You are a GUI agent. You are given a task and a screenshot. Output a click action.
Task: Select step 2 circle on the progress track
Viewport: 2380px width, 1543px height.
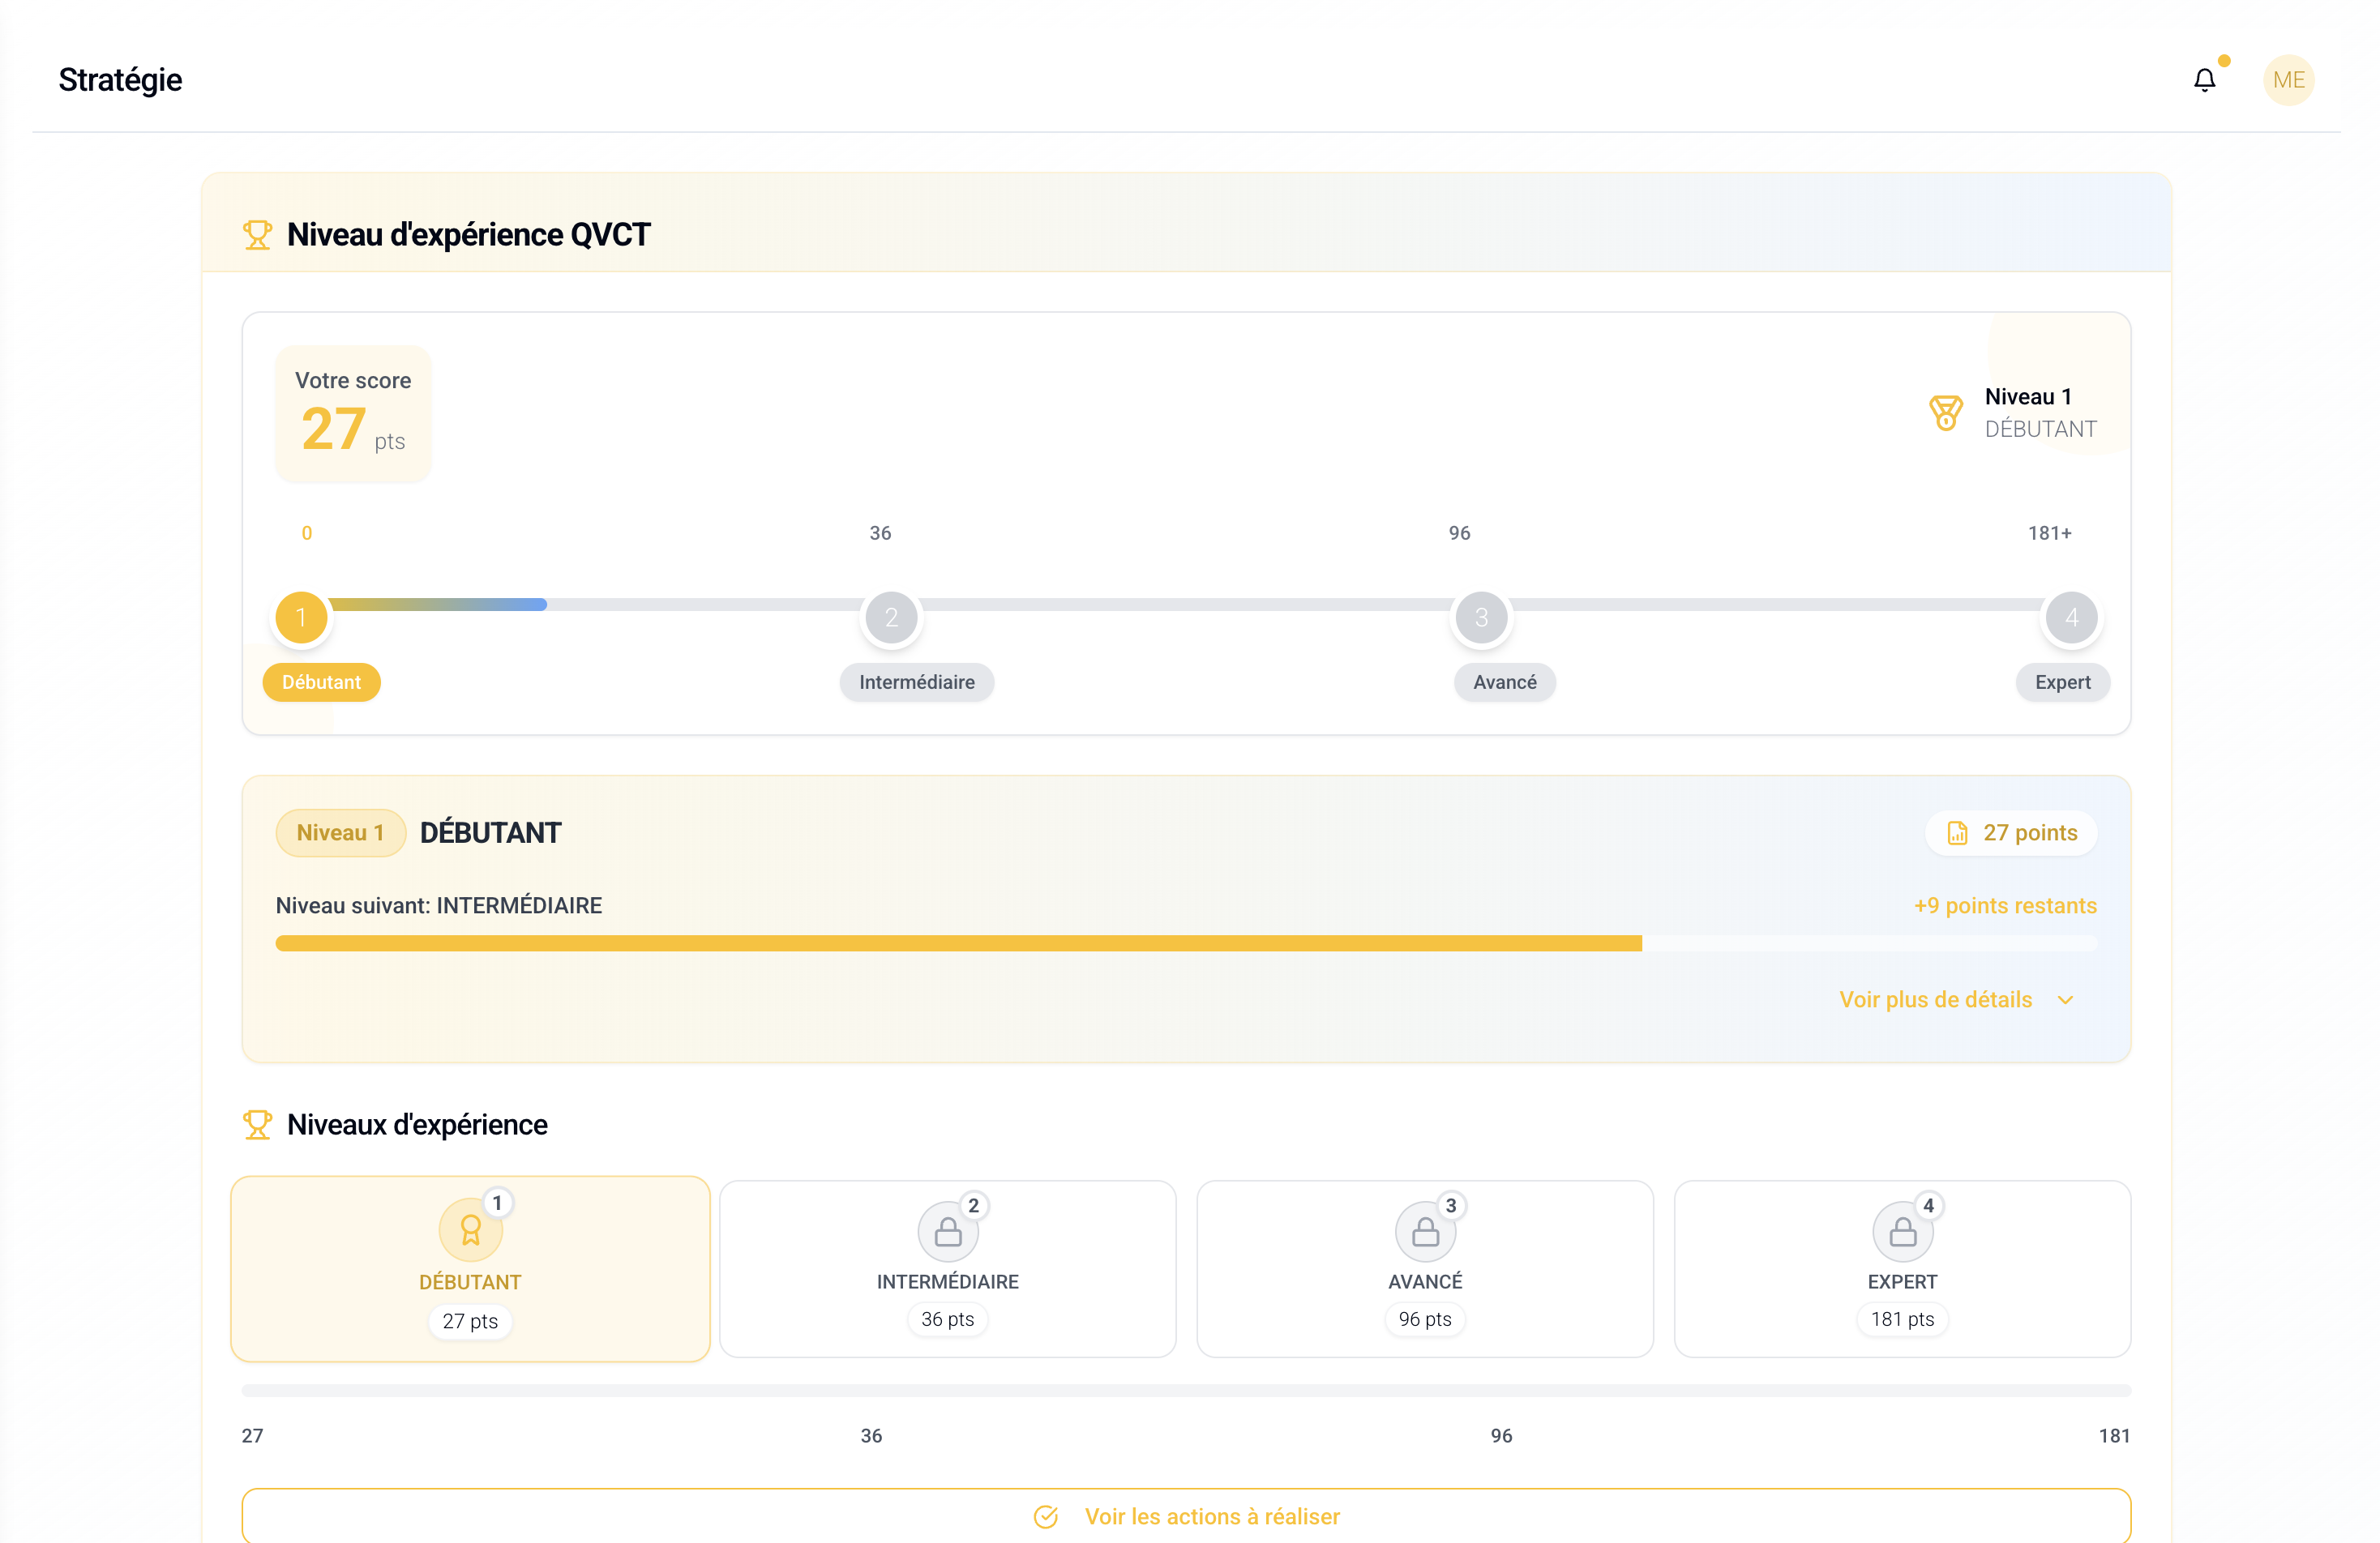coord(891,618)
